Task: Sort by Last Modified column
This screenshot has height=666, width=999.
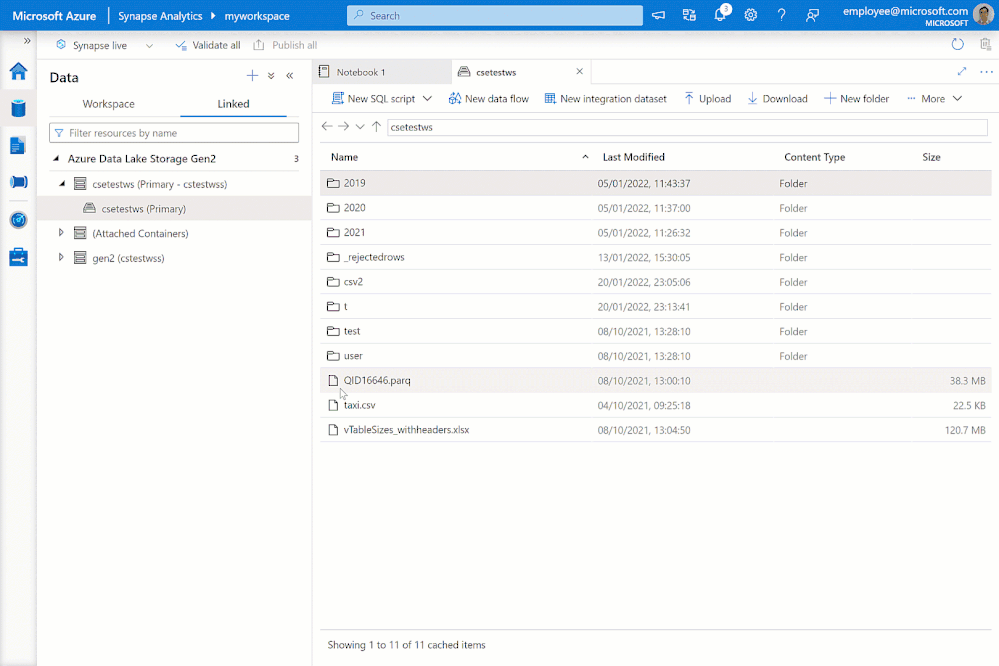Action: tap(633, 157)
